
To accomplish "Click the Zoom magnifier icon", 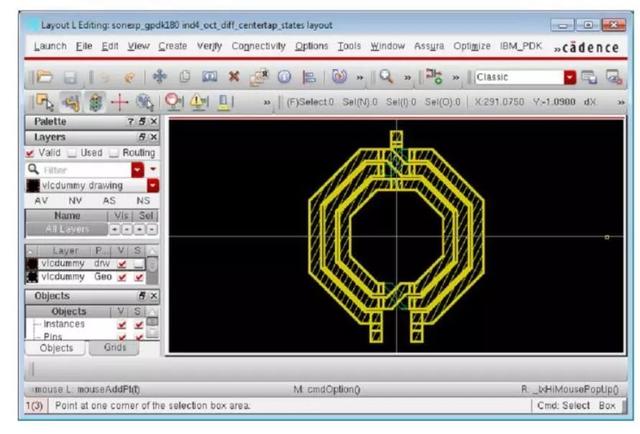I will (386, 76).
